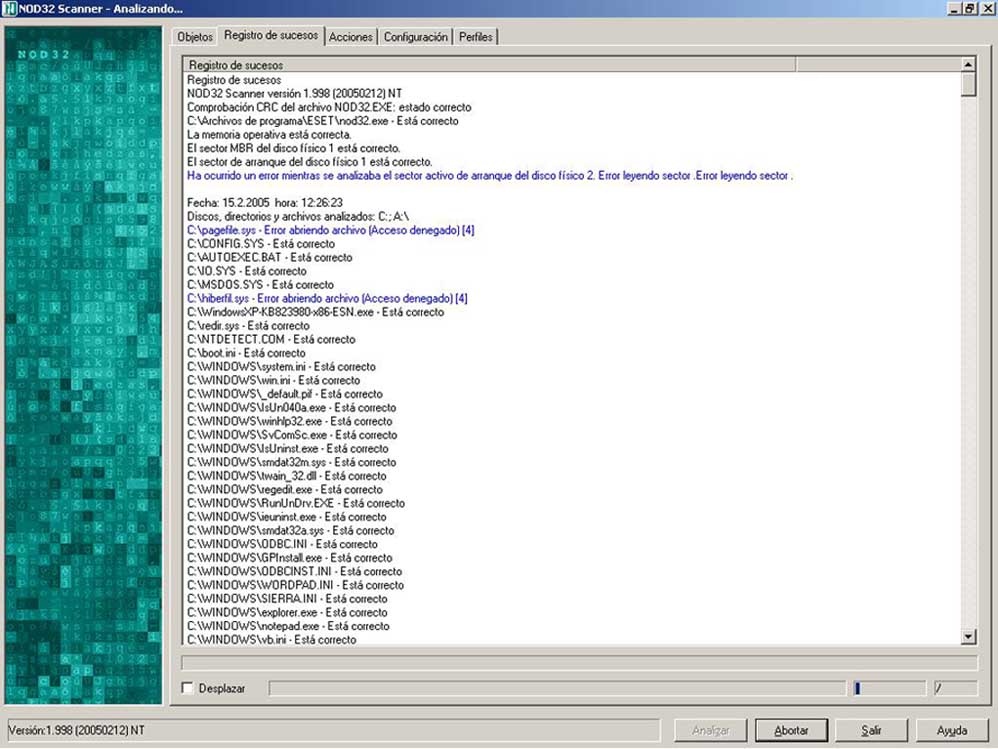Viewport: 998px width, 749px height.
Task: Click the log scrollbar up arrow
Action: 968,64
